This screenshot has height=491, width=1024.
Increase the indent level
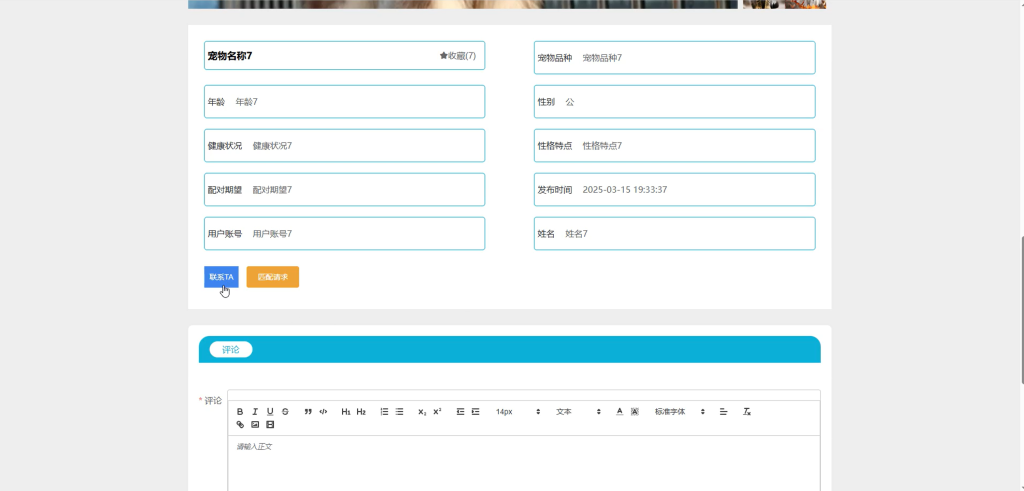[475, 412]
